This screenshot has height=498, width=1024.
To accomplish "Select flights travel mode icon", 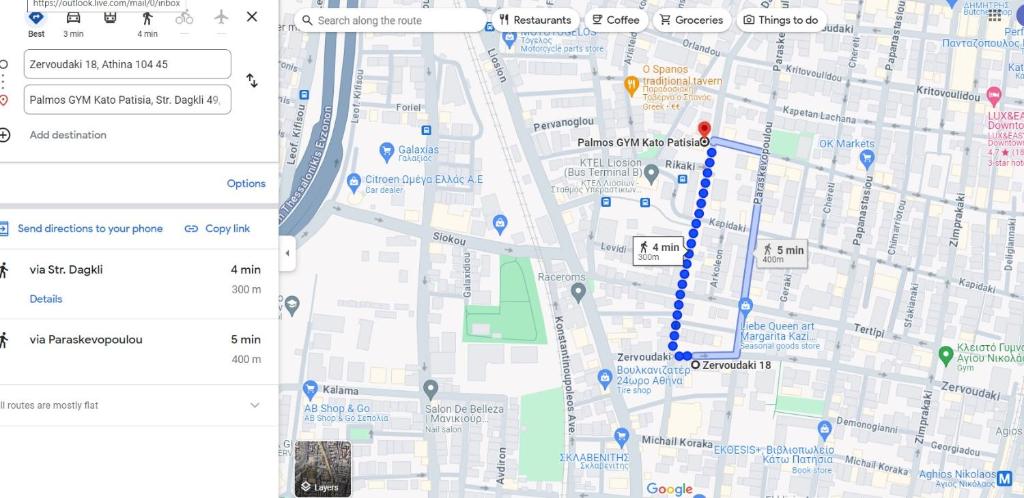I will click(x=221, y=17).
